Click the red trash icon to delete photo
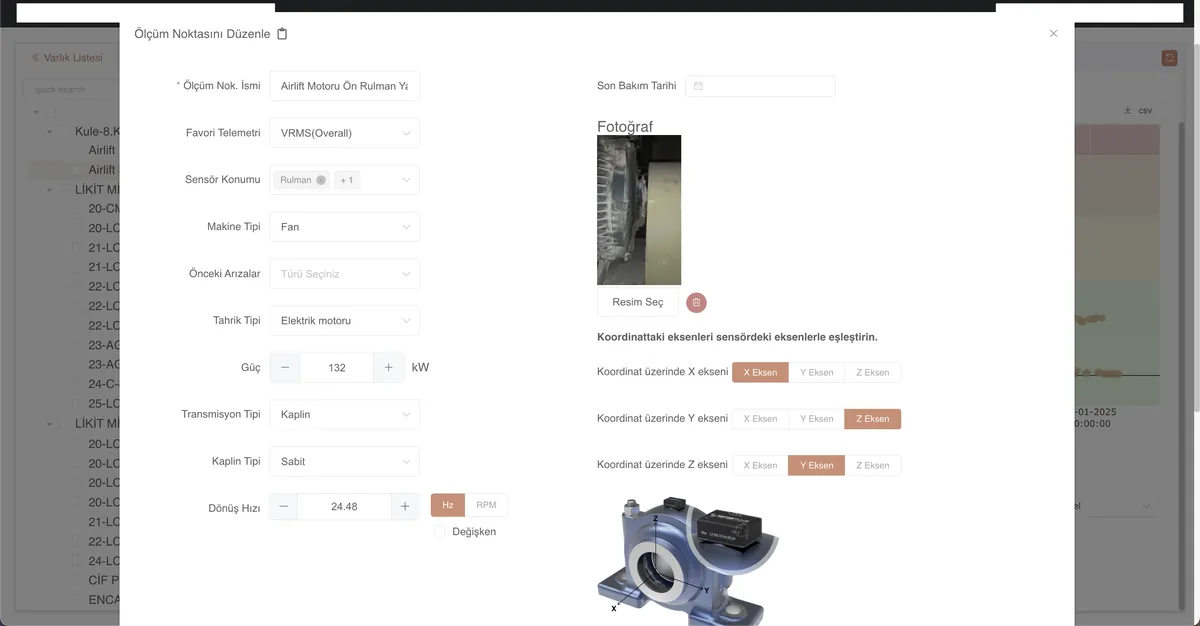This screenshot has width=1200, height=626. [696, 302]
